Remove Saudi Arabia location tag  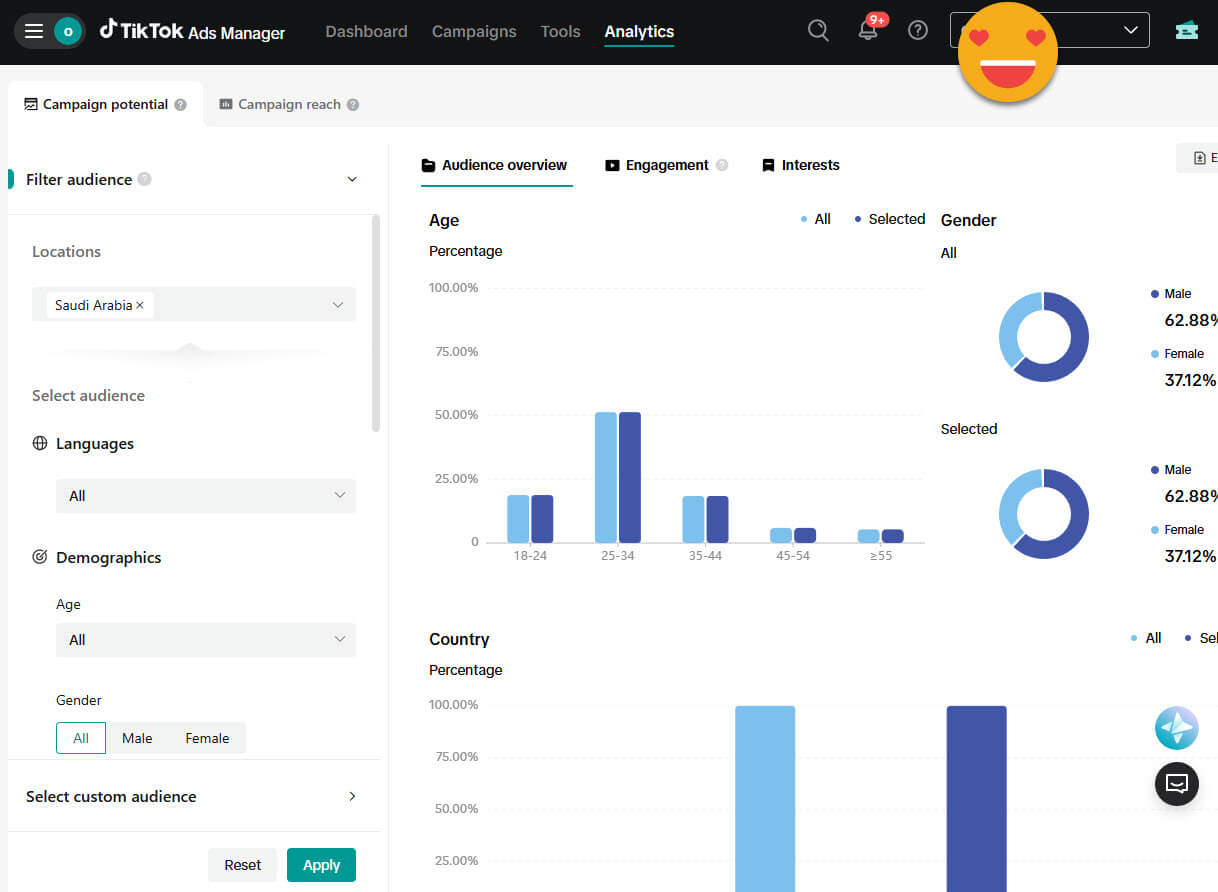pyautogui.click(x=140, y=305)
